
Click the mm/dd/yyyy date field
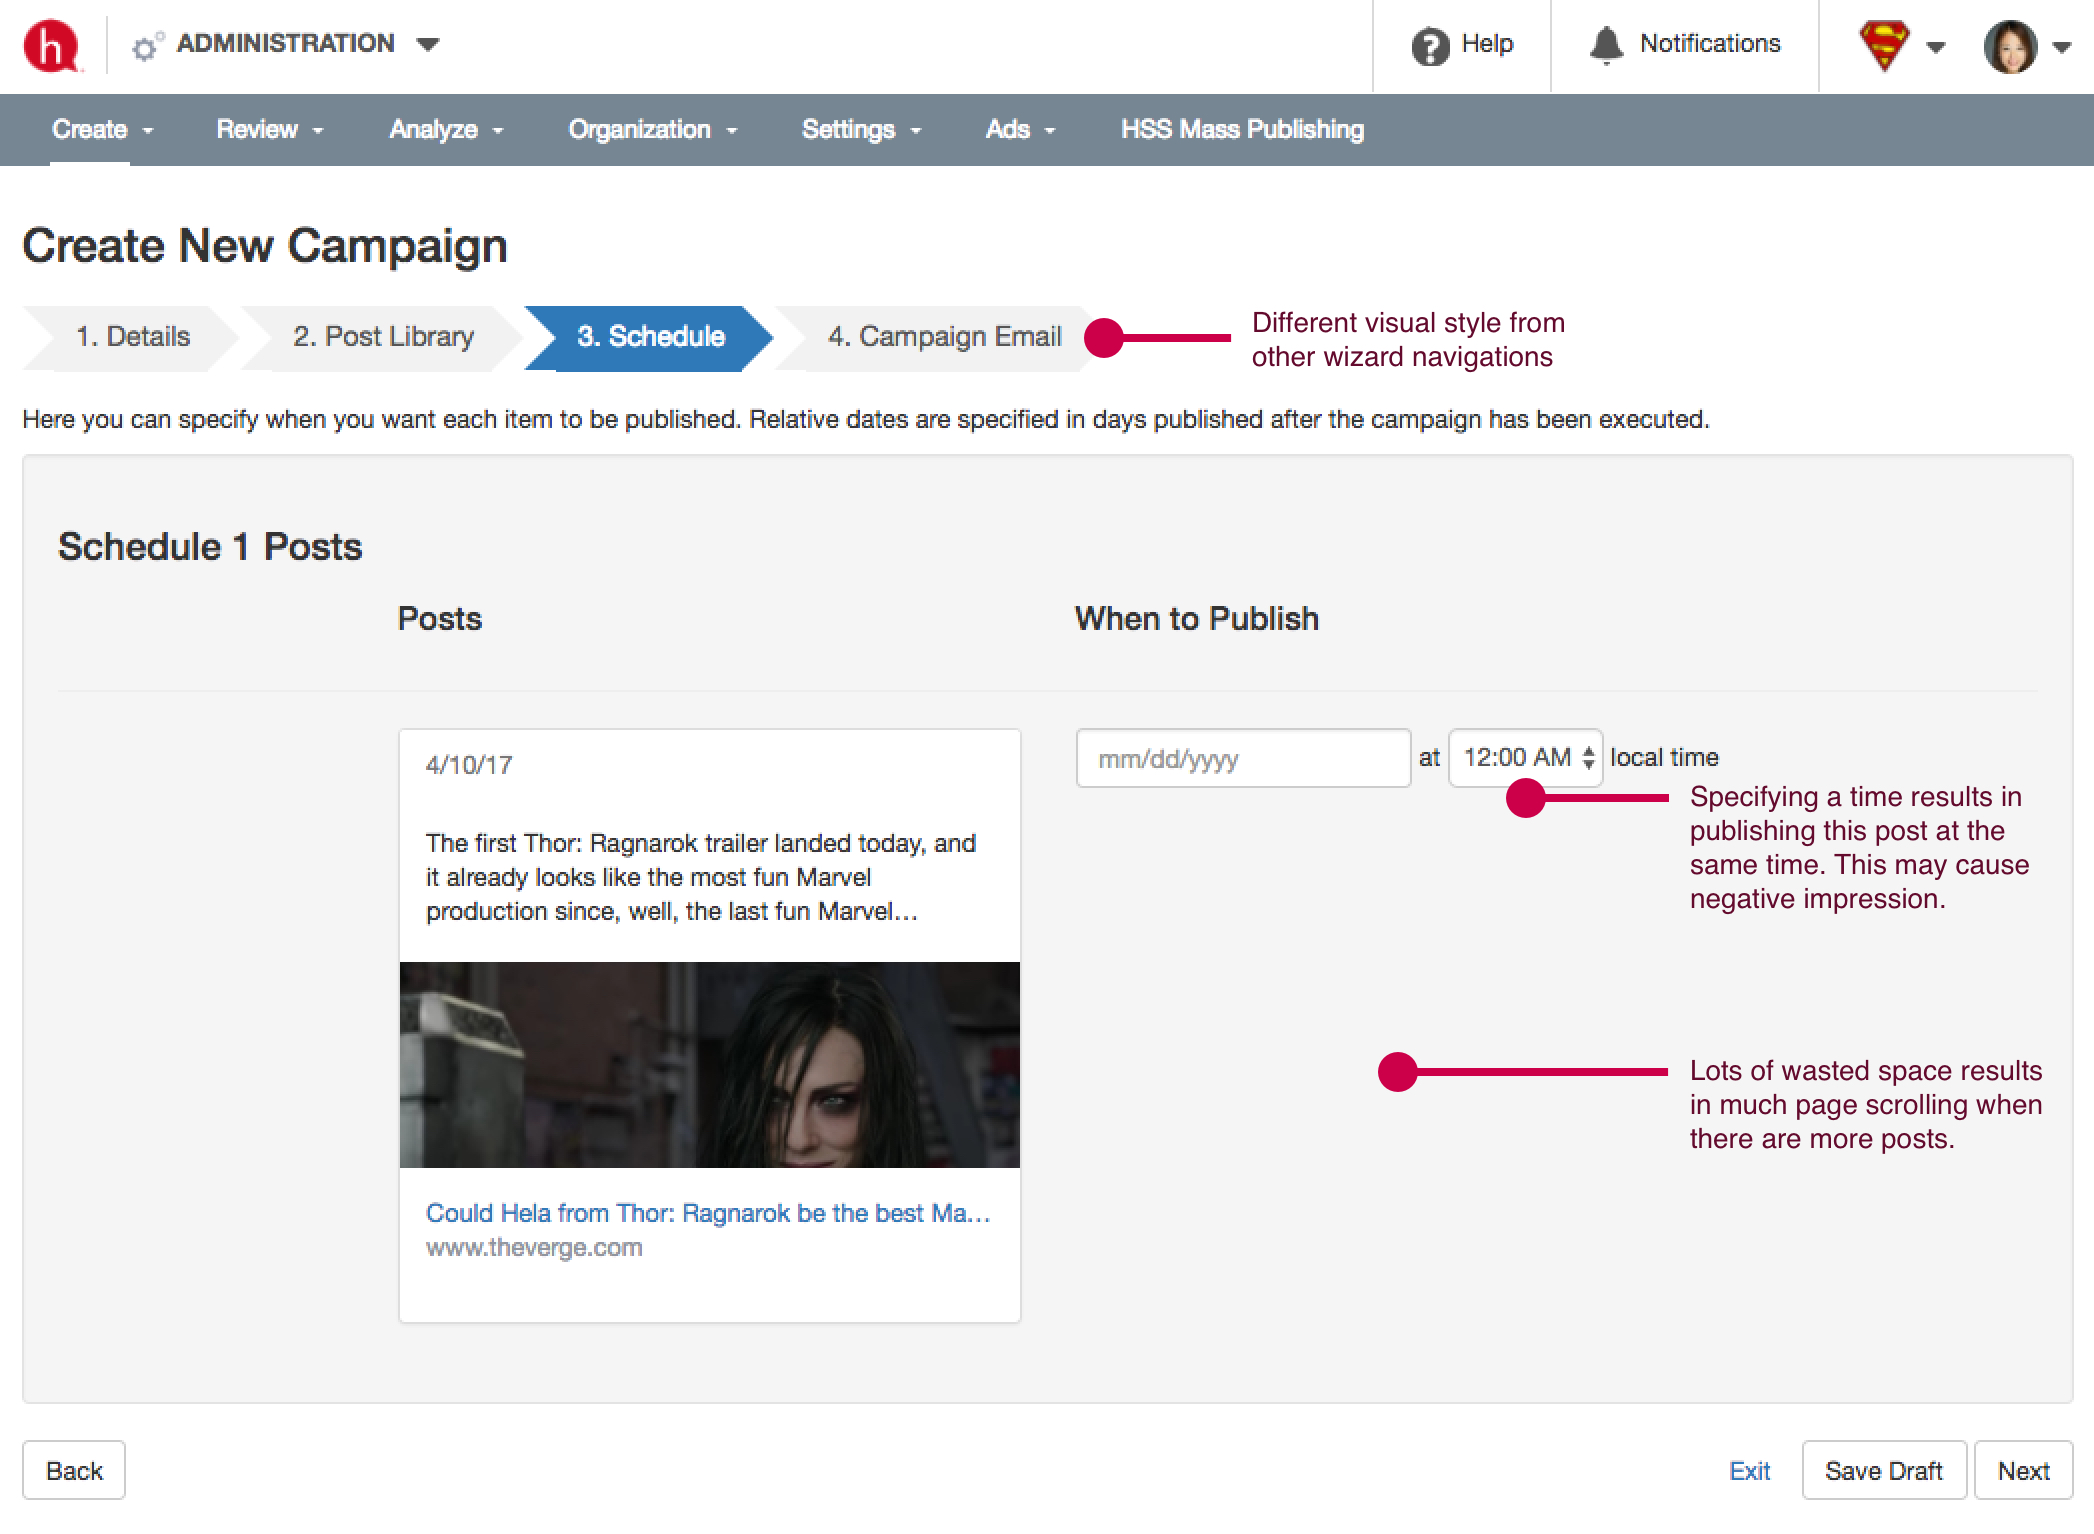coord(1243,759)
